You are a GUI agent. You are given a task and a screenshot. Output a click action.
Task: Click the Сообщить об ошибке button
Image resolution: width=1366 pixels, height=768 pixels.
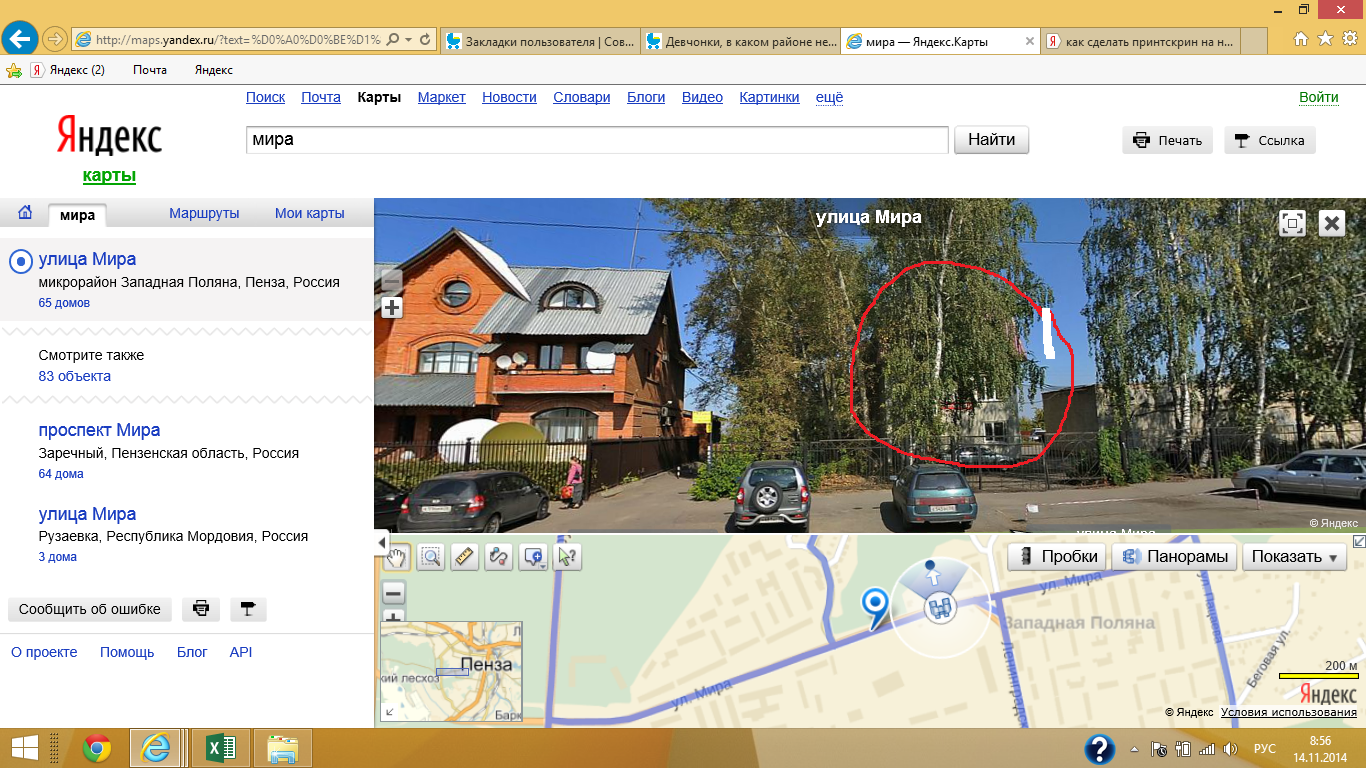point(90,609)
